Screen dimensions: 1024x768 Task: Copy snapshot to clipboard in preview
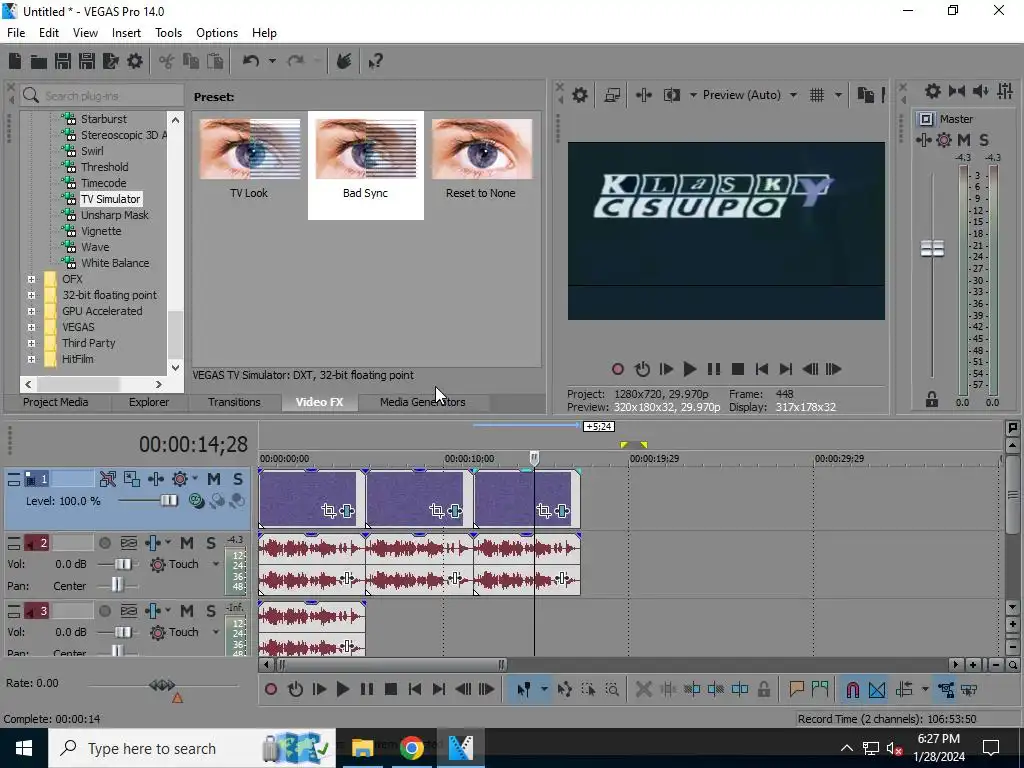(865, 95)
